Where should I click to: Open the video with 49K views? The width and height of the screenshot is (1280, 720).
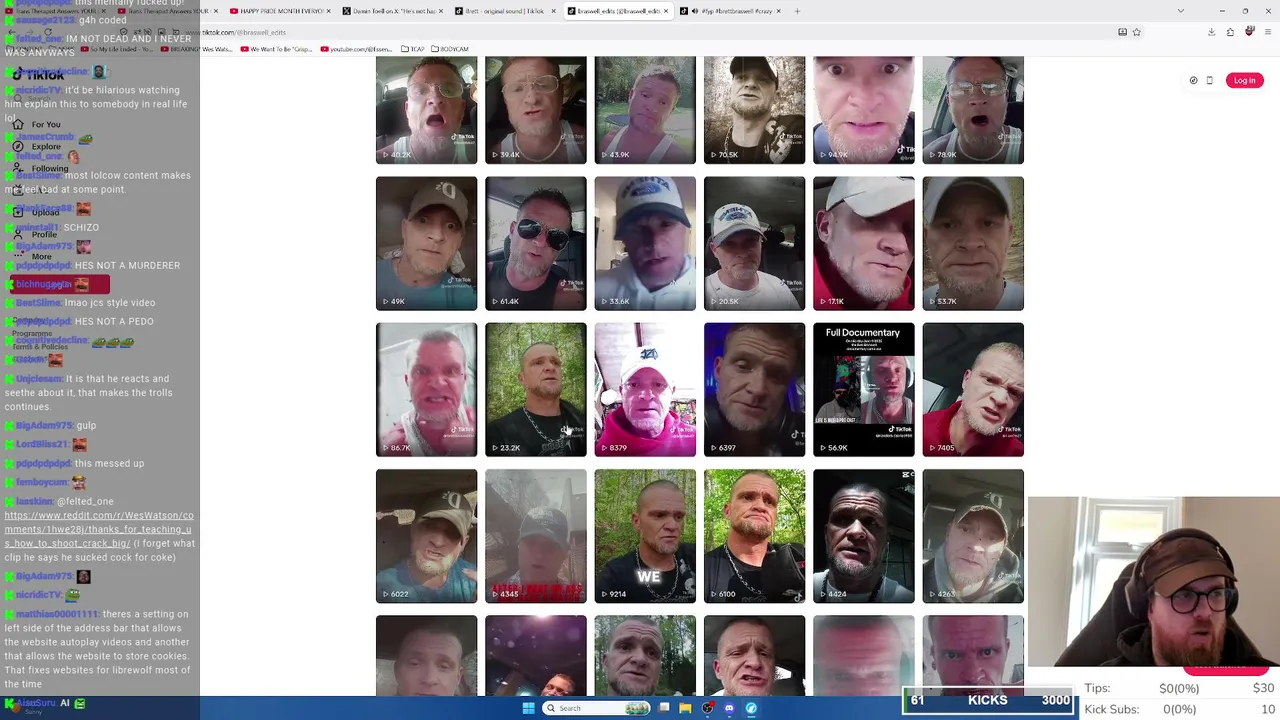426,243
